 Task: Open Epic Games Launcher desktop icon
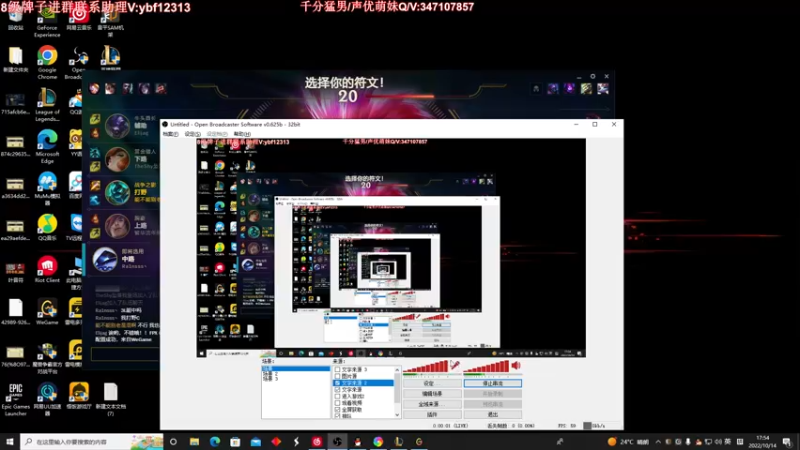15,400
